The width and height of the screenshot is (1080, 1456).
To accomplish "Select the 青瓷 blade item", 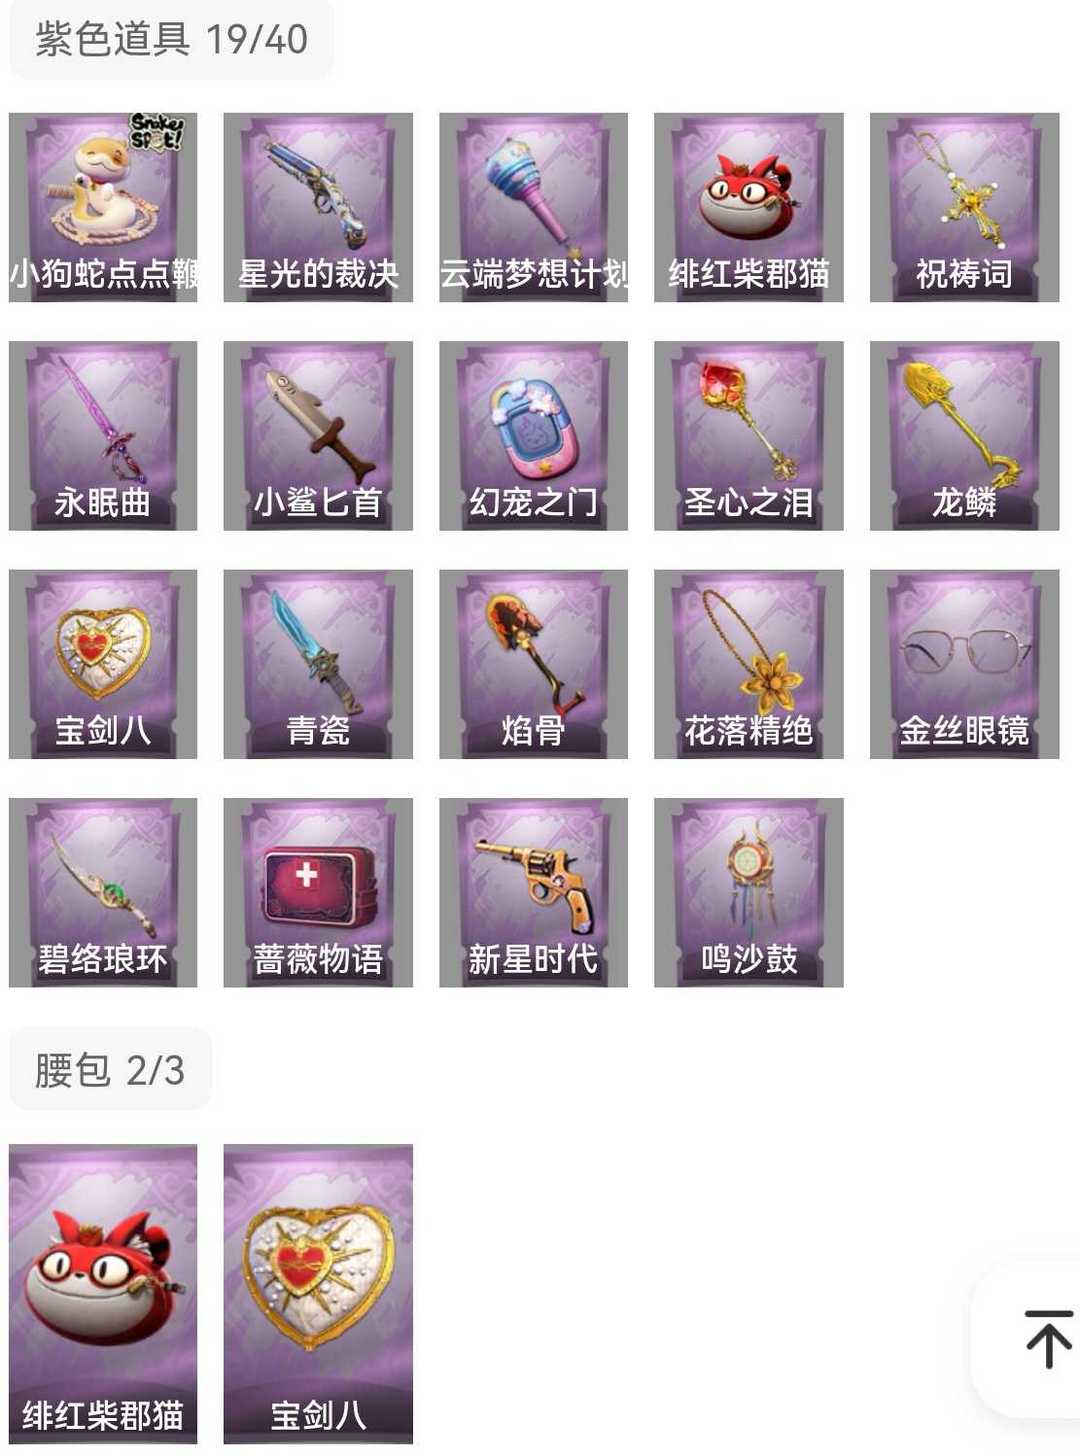I will pos(318,664).
